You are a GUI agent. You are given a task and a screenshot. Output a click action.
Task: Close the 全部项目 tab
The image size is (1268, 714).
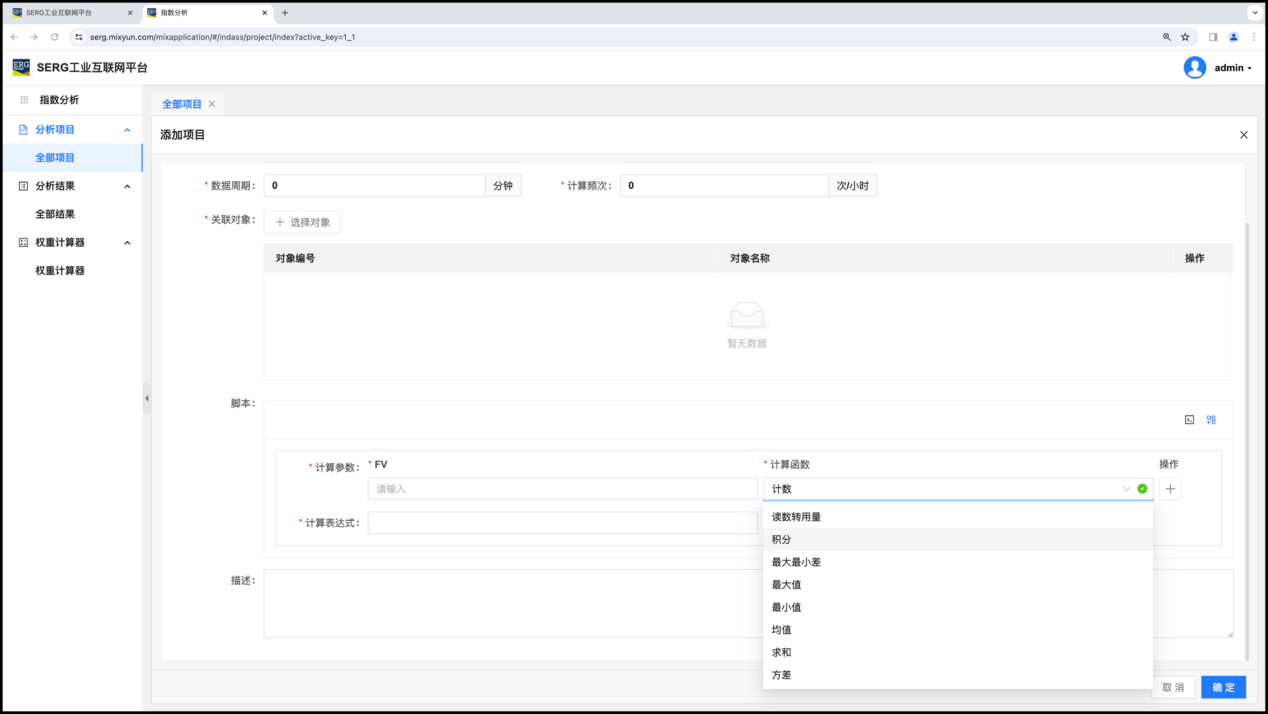(212, 104)
